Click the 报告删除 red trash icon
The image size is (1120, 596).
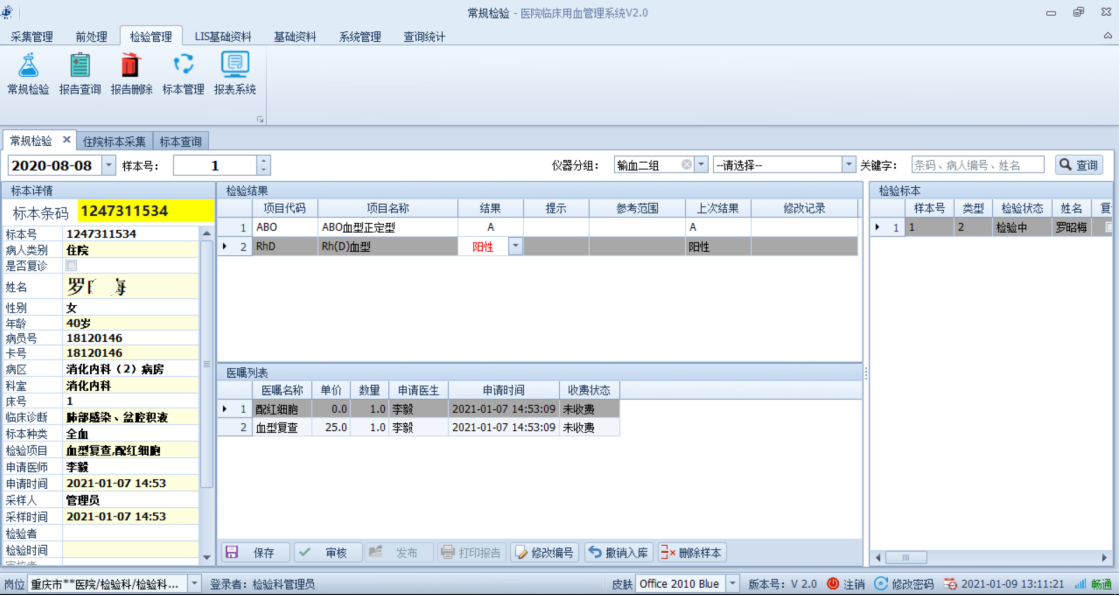pyautogui.click(x=131, y=66)
